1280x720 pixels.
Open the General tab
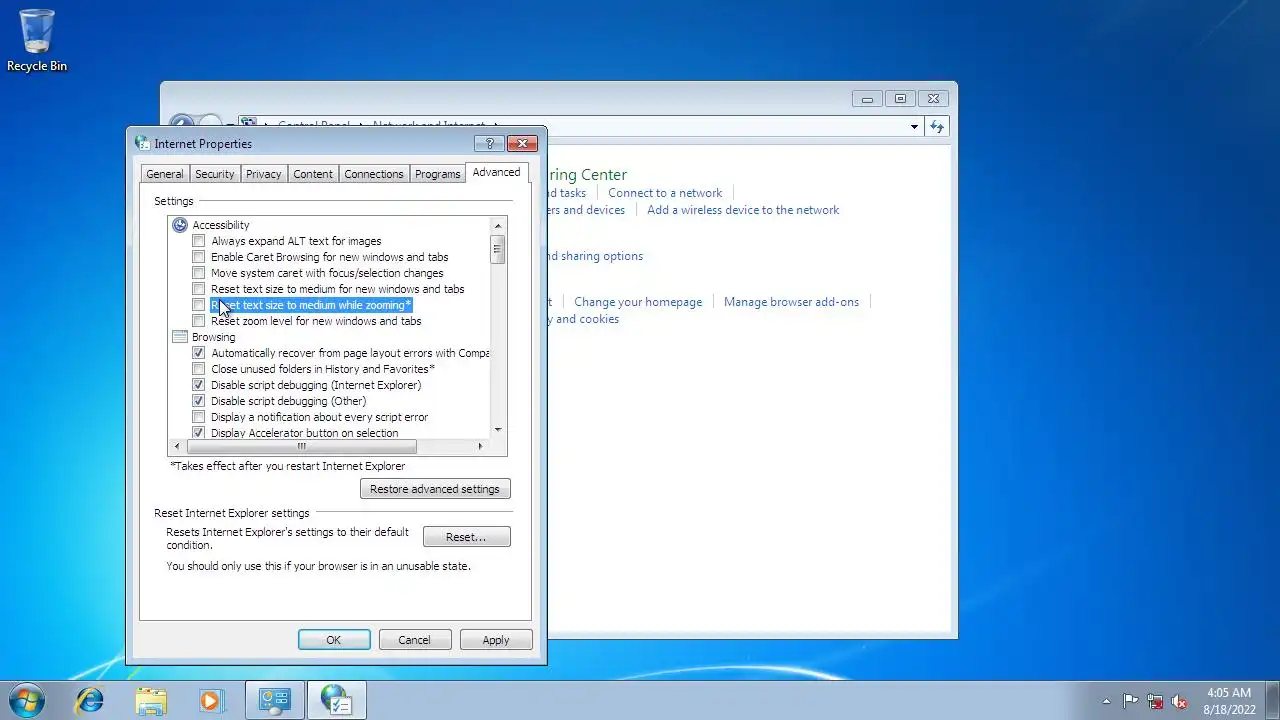click(x=165, y=174)
